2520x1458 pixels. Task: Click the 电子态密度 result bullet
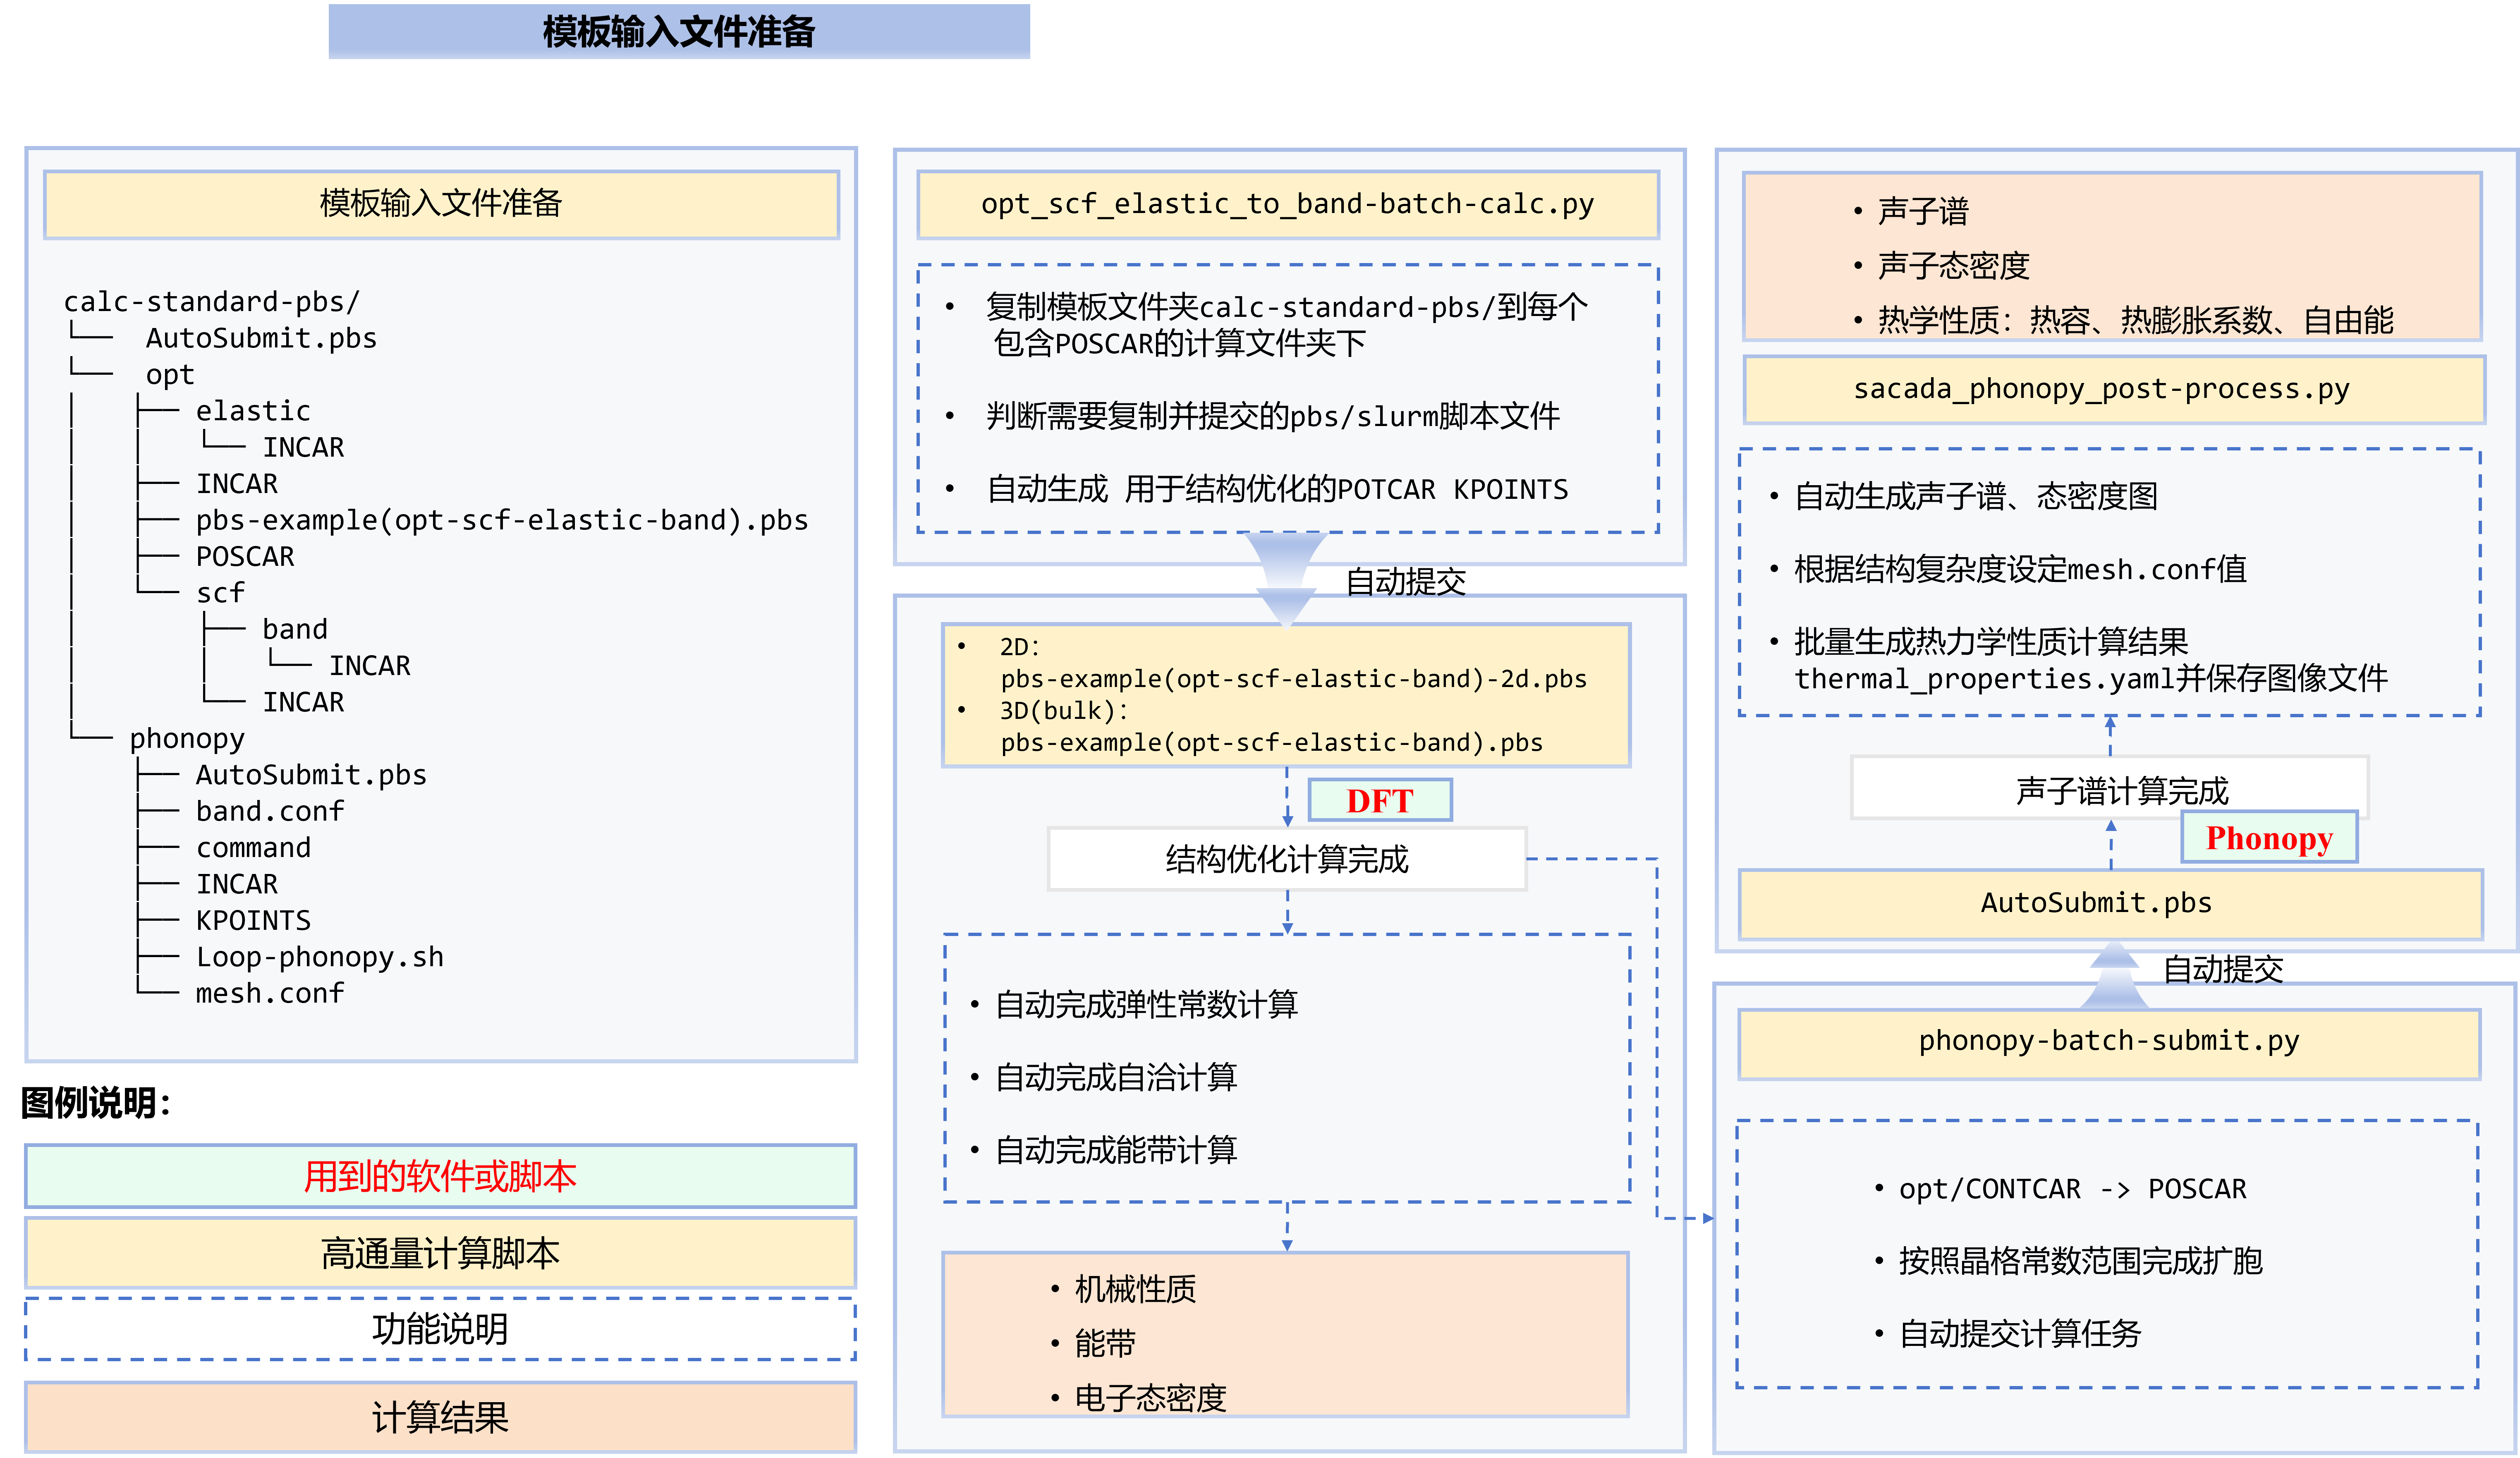1150,1398
